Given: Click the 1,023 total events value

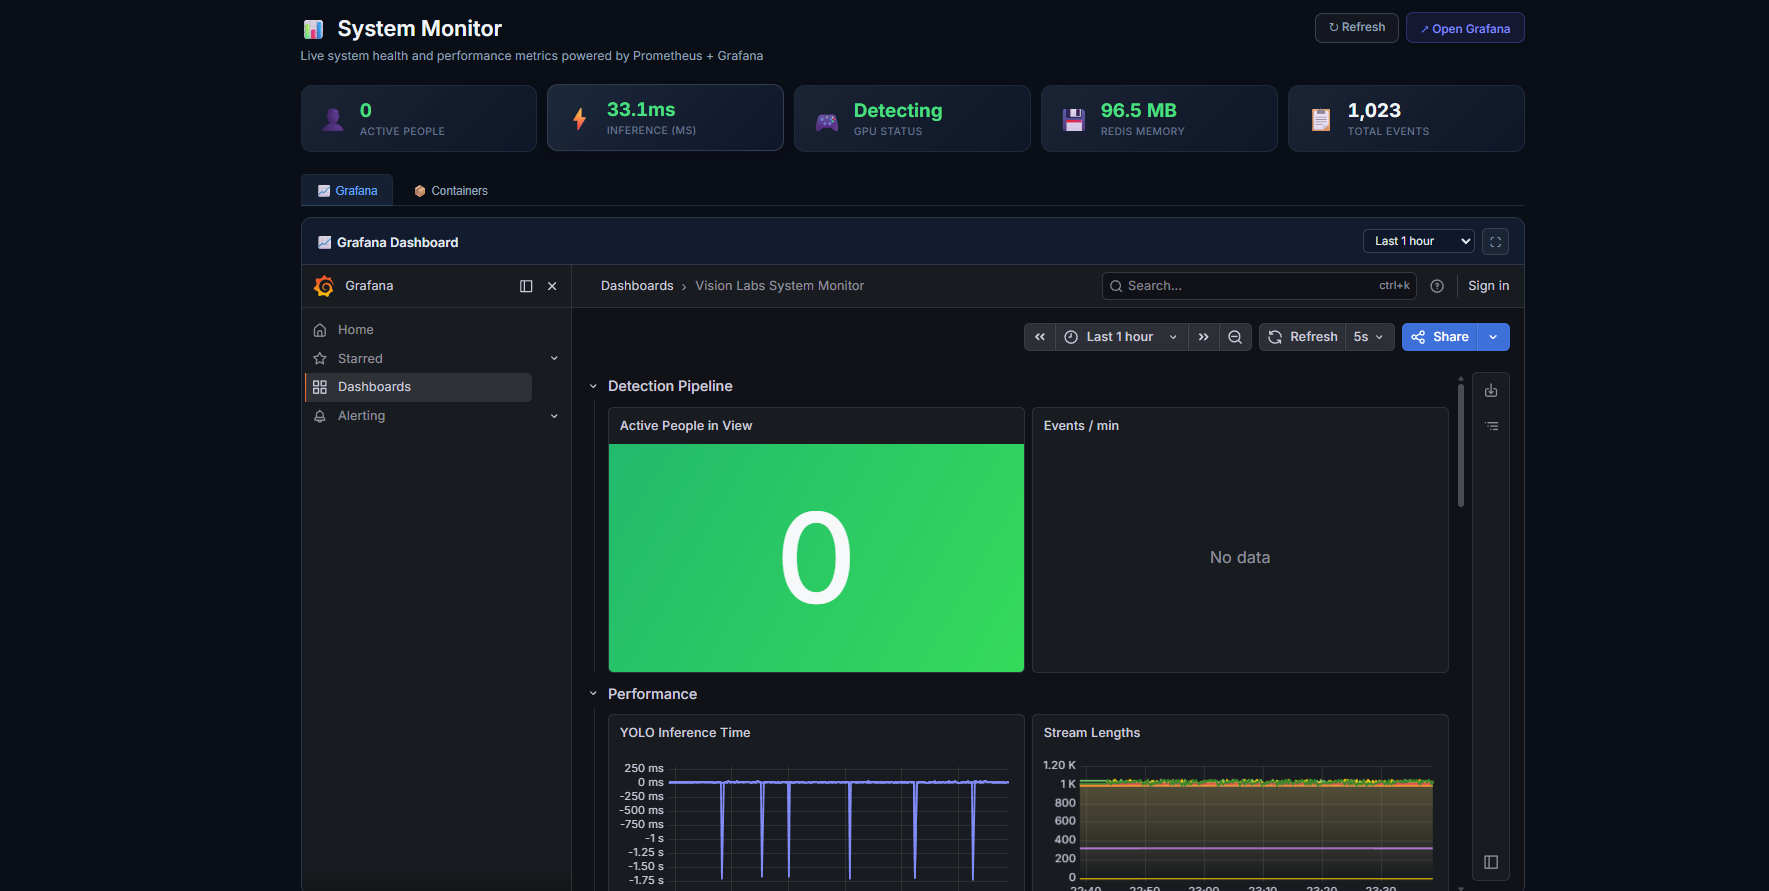Looking at the screenshot, I should coord(1374,110).
